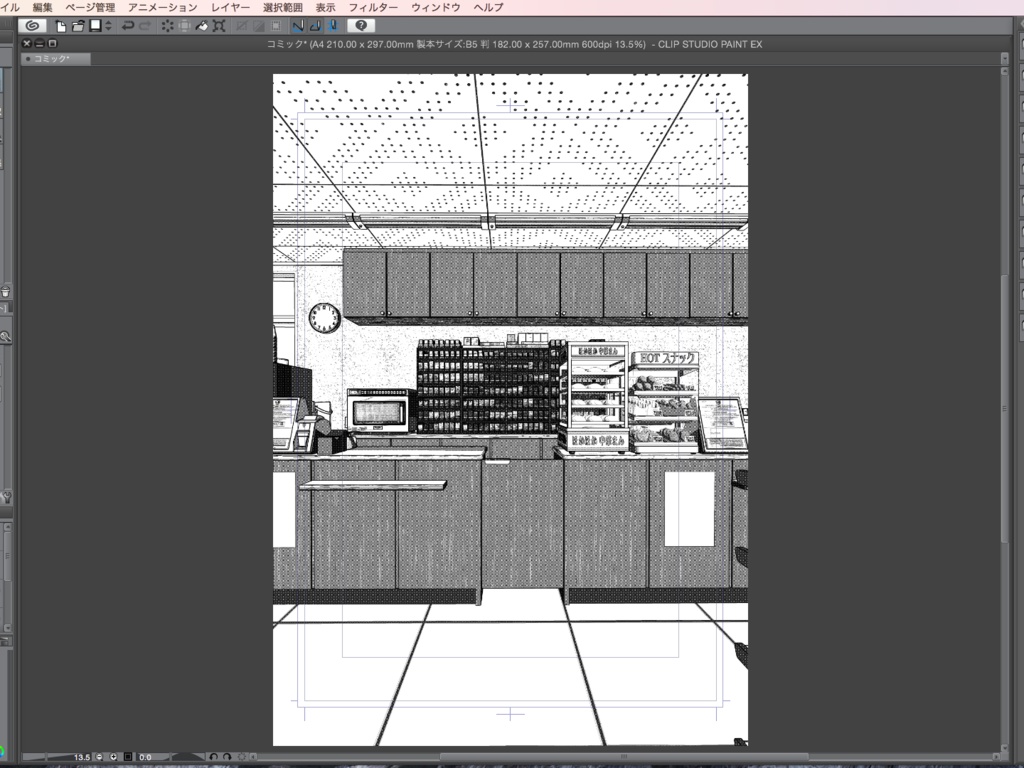Rotate canvas left icon

click(214, 757)
